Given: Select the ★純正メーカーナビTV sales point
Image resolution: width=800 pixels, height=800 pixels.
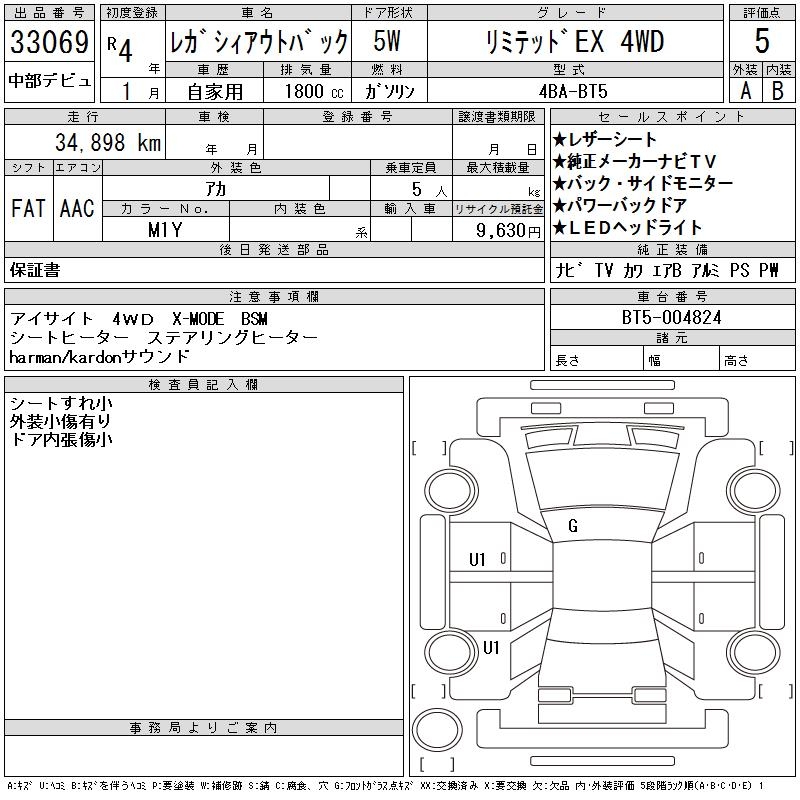Looking at the screenshot, I should 634,161.
